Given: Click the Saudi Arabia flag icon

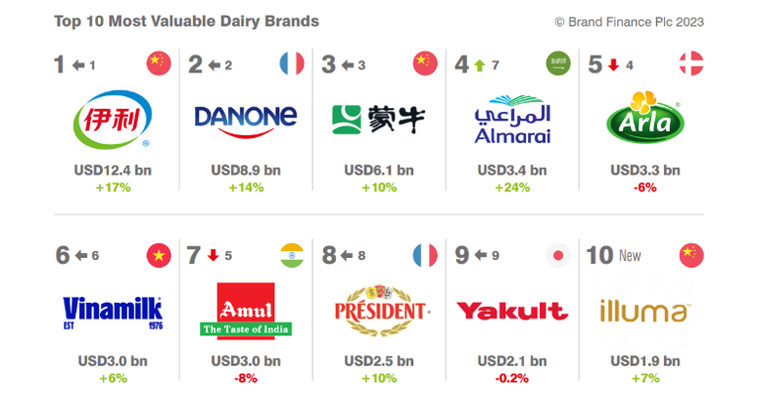Looking at the screenshot, I should click(558, 64).
